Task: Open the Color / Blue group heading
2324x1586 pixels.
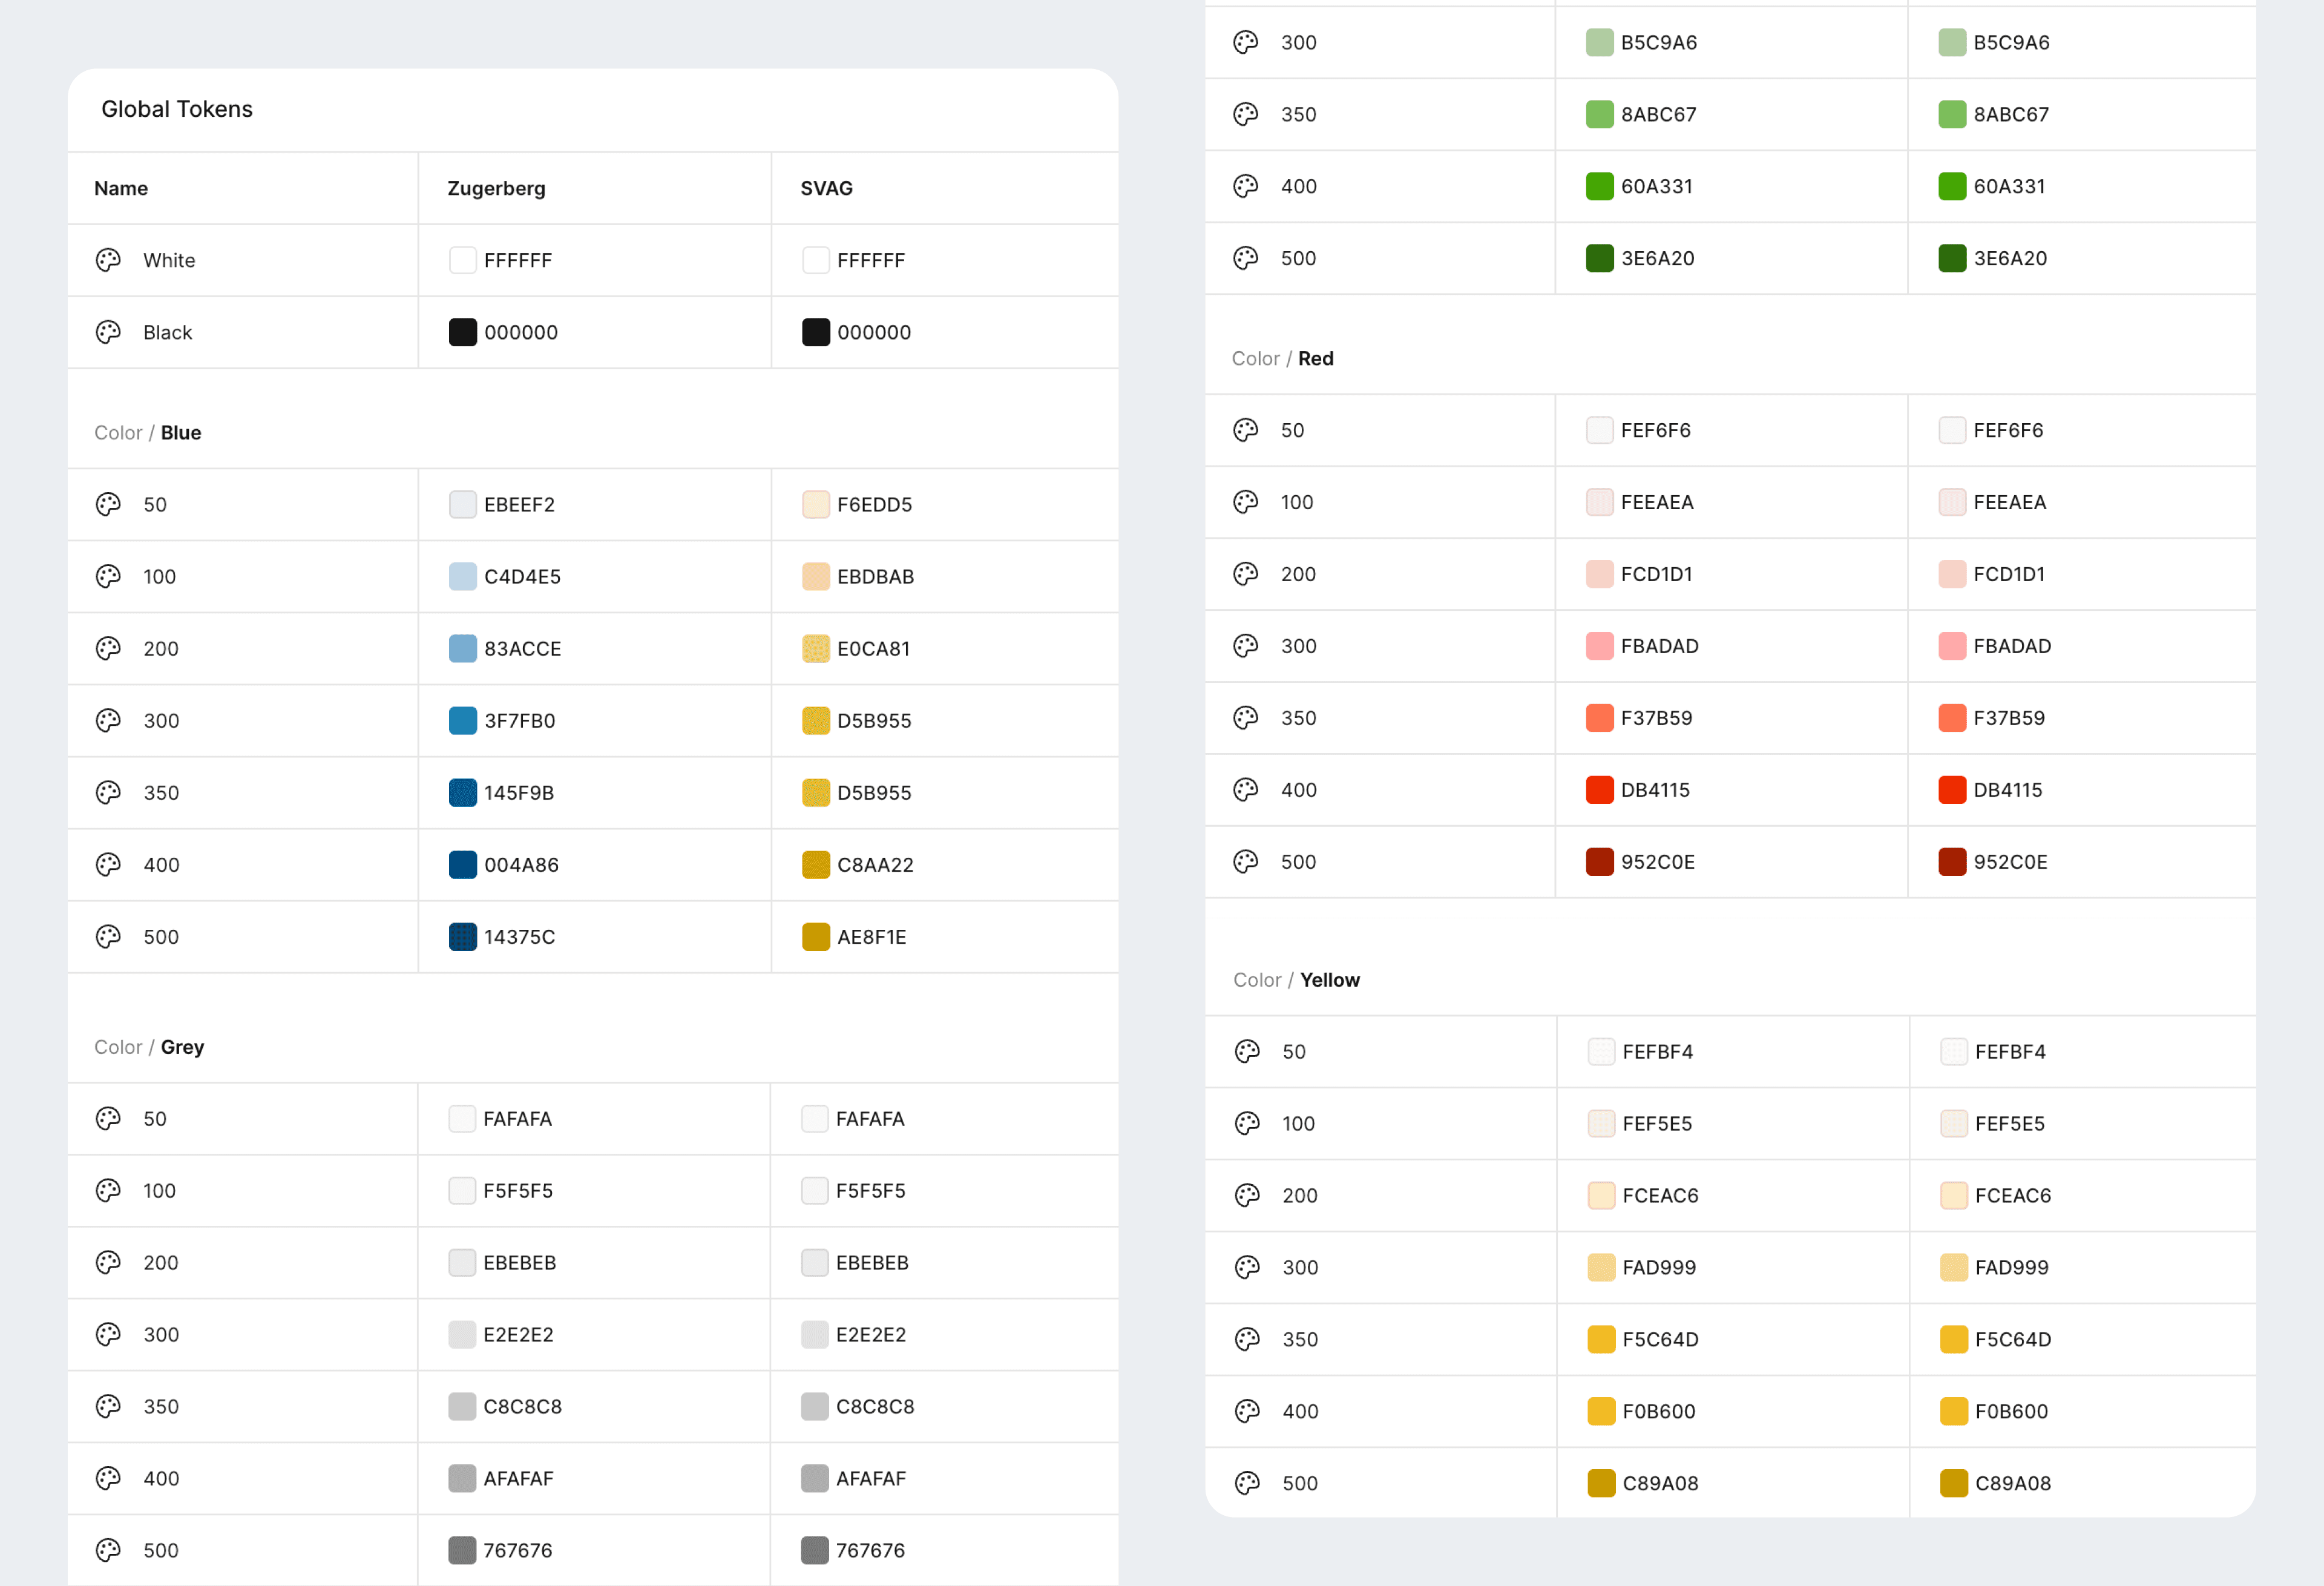Action: point(148,433)
